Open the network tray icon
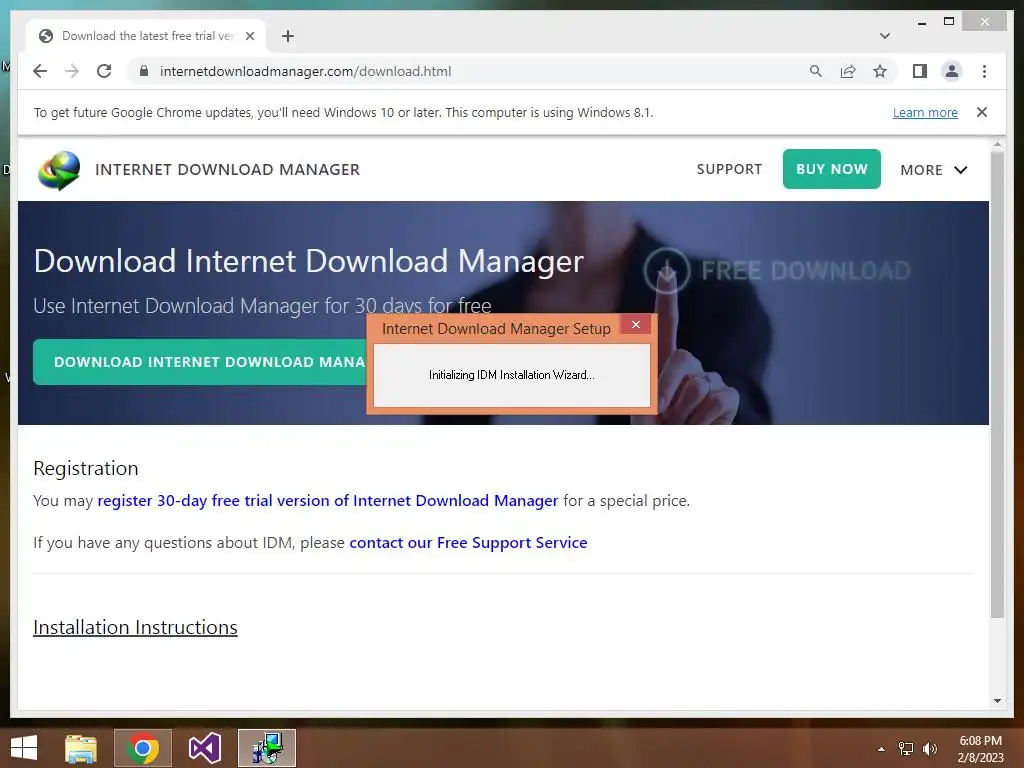Image resolution: width=1024 pixels, height=768 pixels. point(906,749)
